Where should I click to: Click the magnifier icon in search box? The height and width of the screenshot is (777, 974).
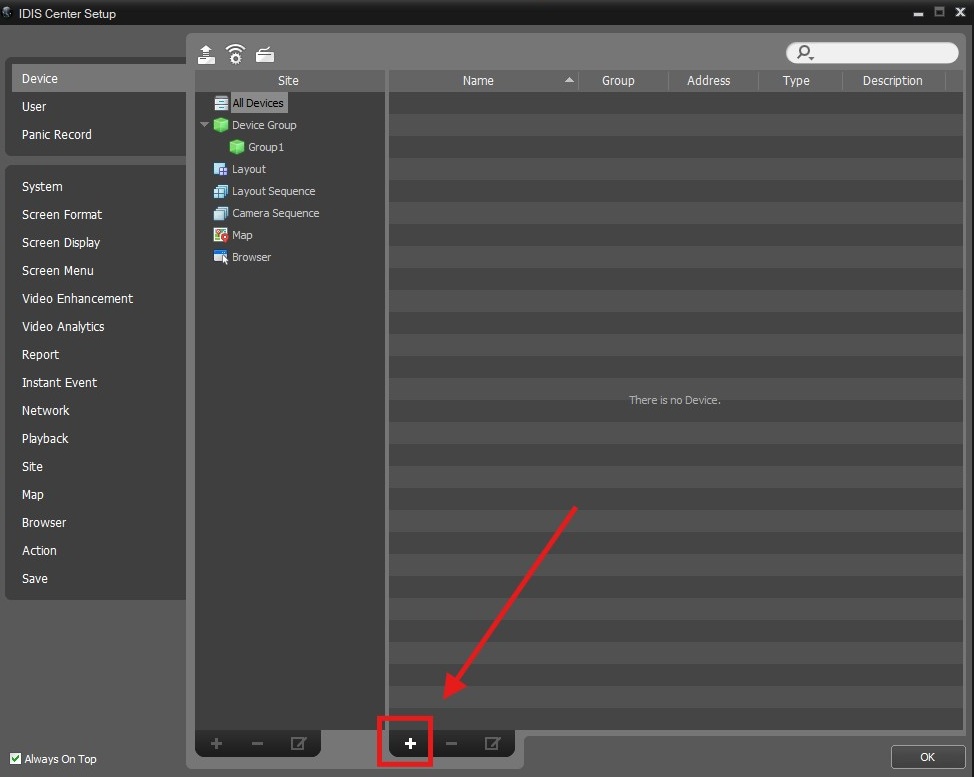(x=804, y=53)
